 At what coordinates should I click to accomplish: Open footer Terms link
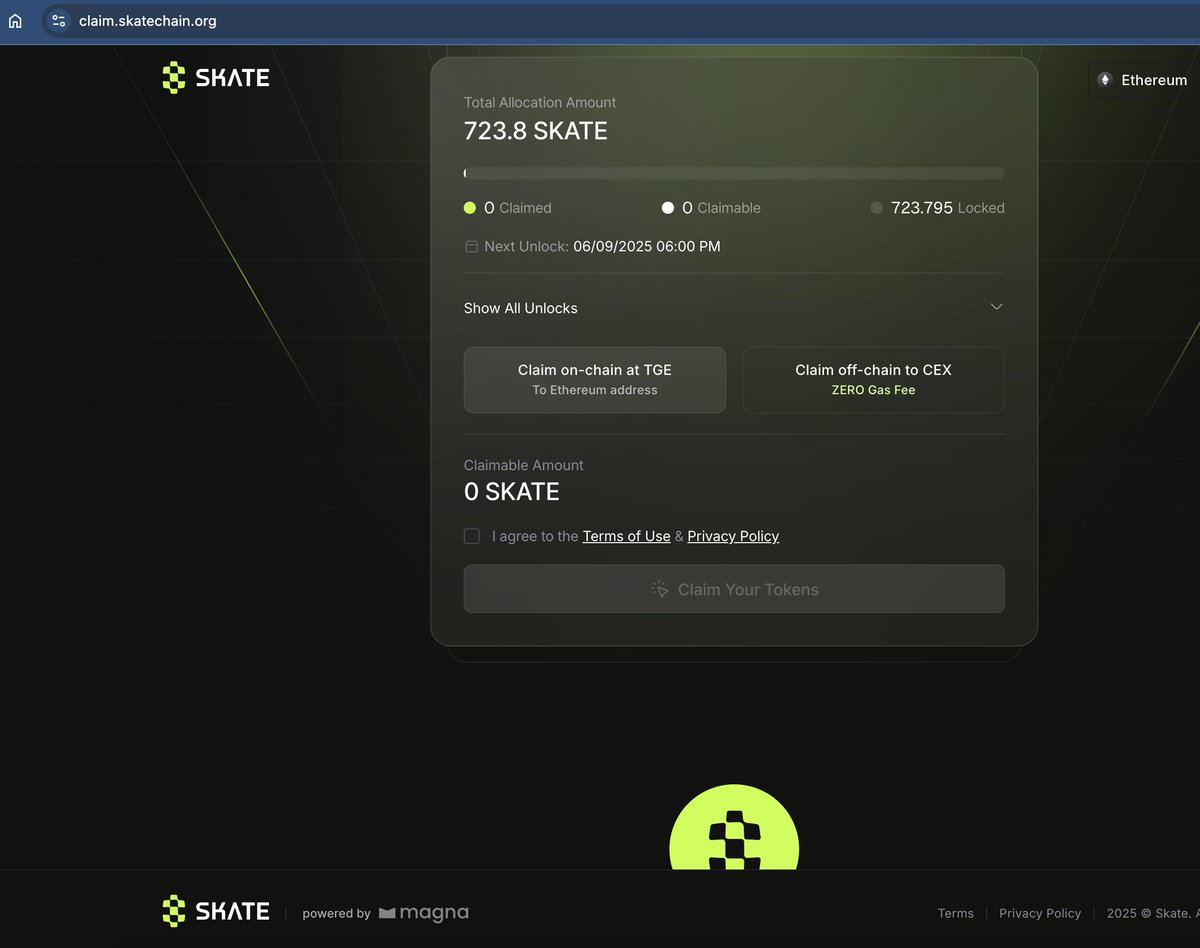pyautogui.click(x=955, y=913)
